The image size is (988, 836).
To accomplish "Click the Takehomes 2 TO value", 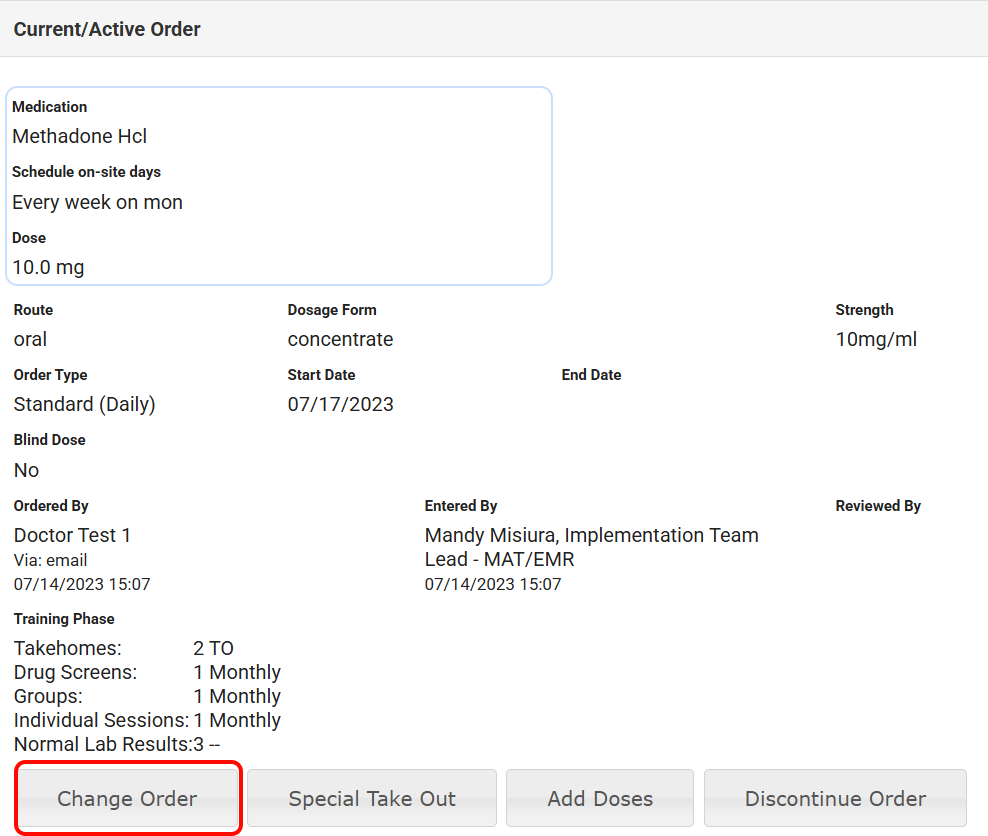I will (x=213, y=648).
